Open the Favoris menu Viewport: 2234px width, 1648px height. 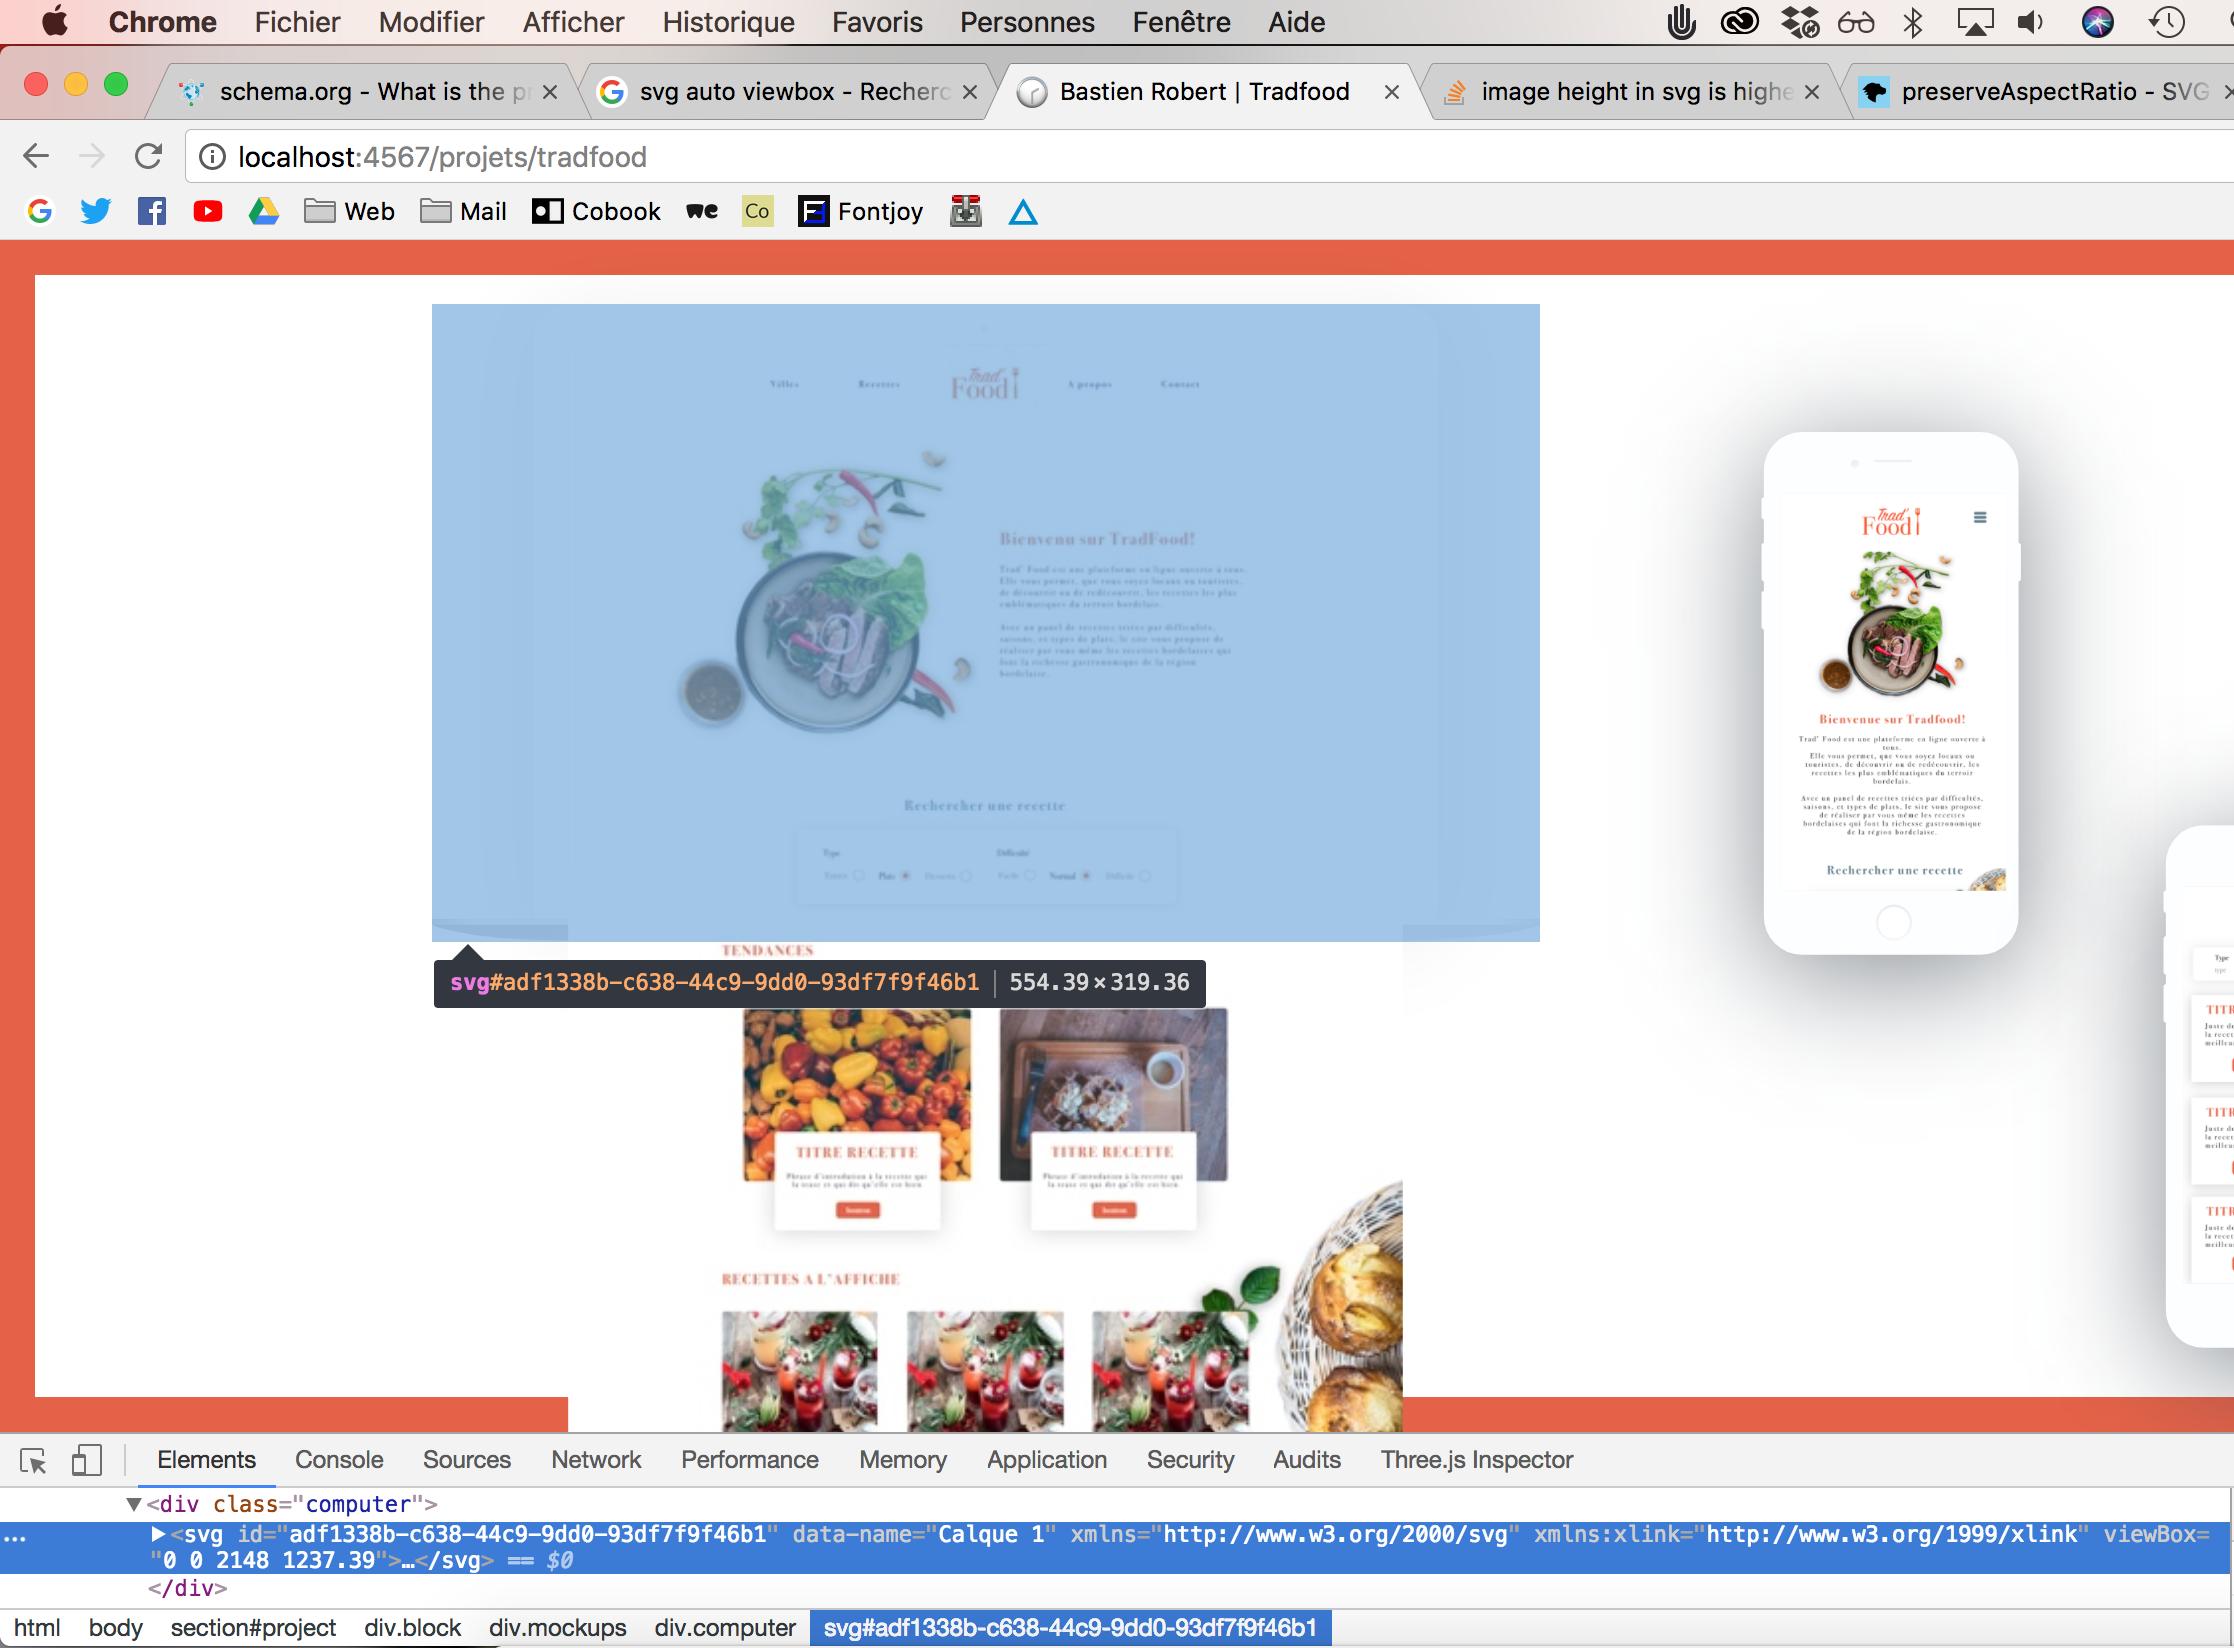point(877,22)
